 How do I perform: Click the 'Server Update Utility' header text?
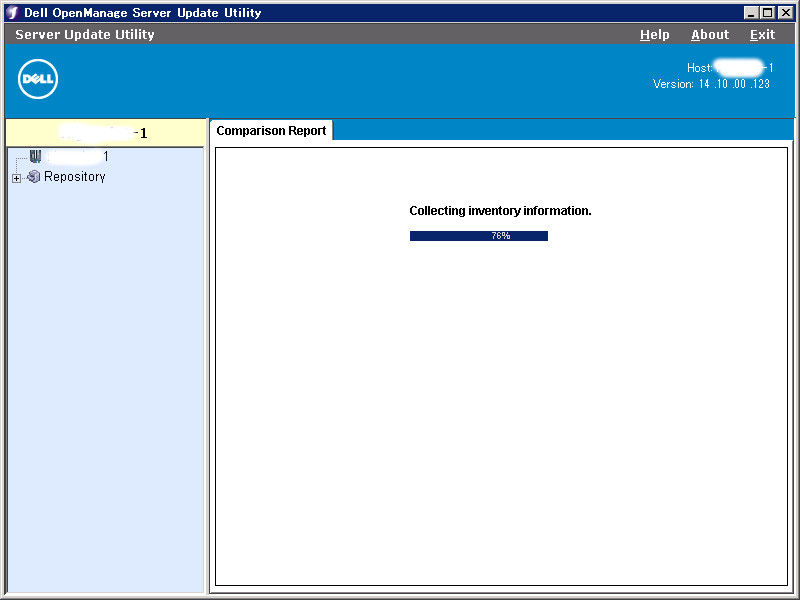click(x=85, y=35)
